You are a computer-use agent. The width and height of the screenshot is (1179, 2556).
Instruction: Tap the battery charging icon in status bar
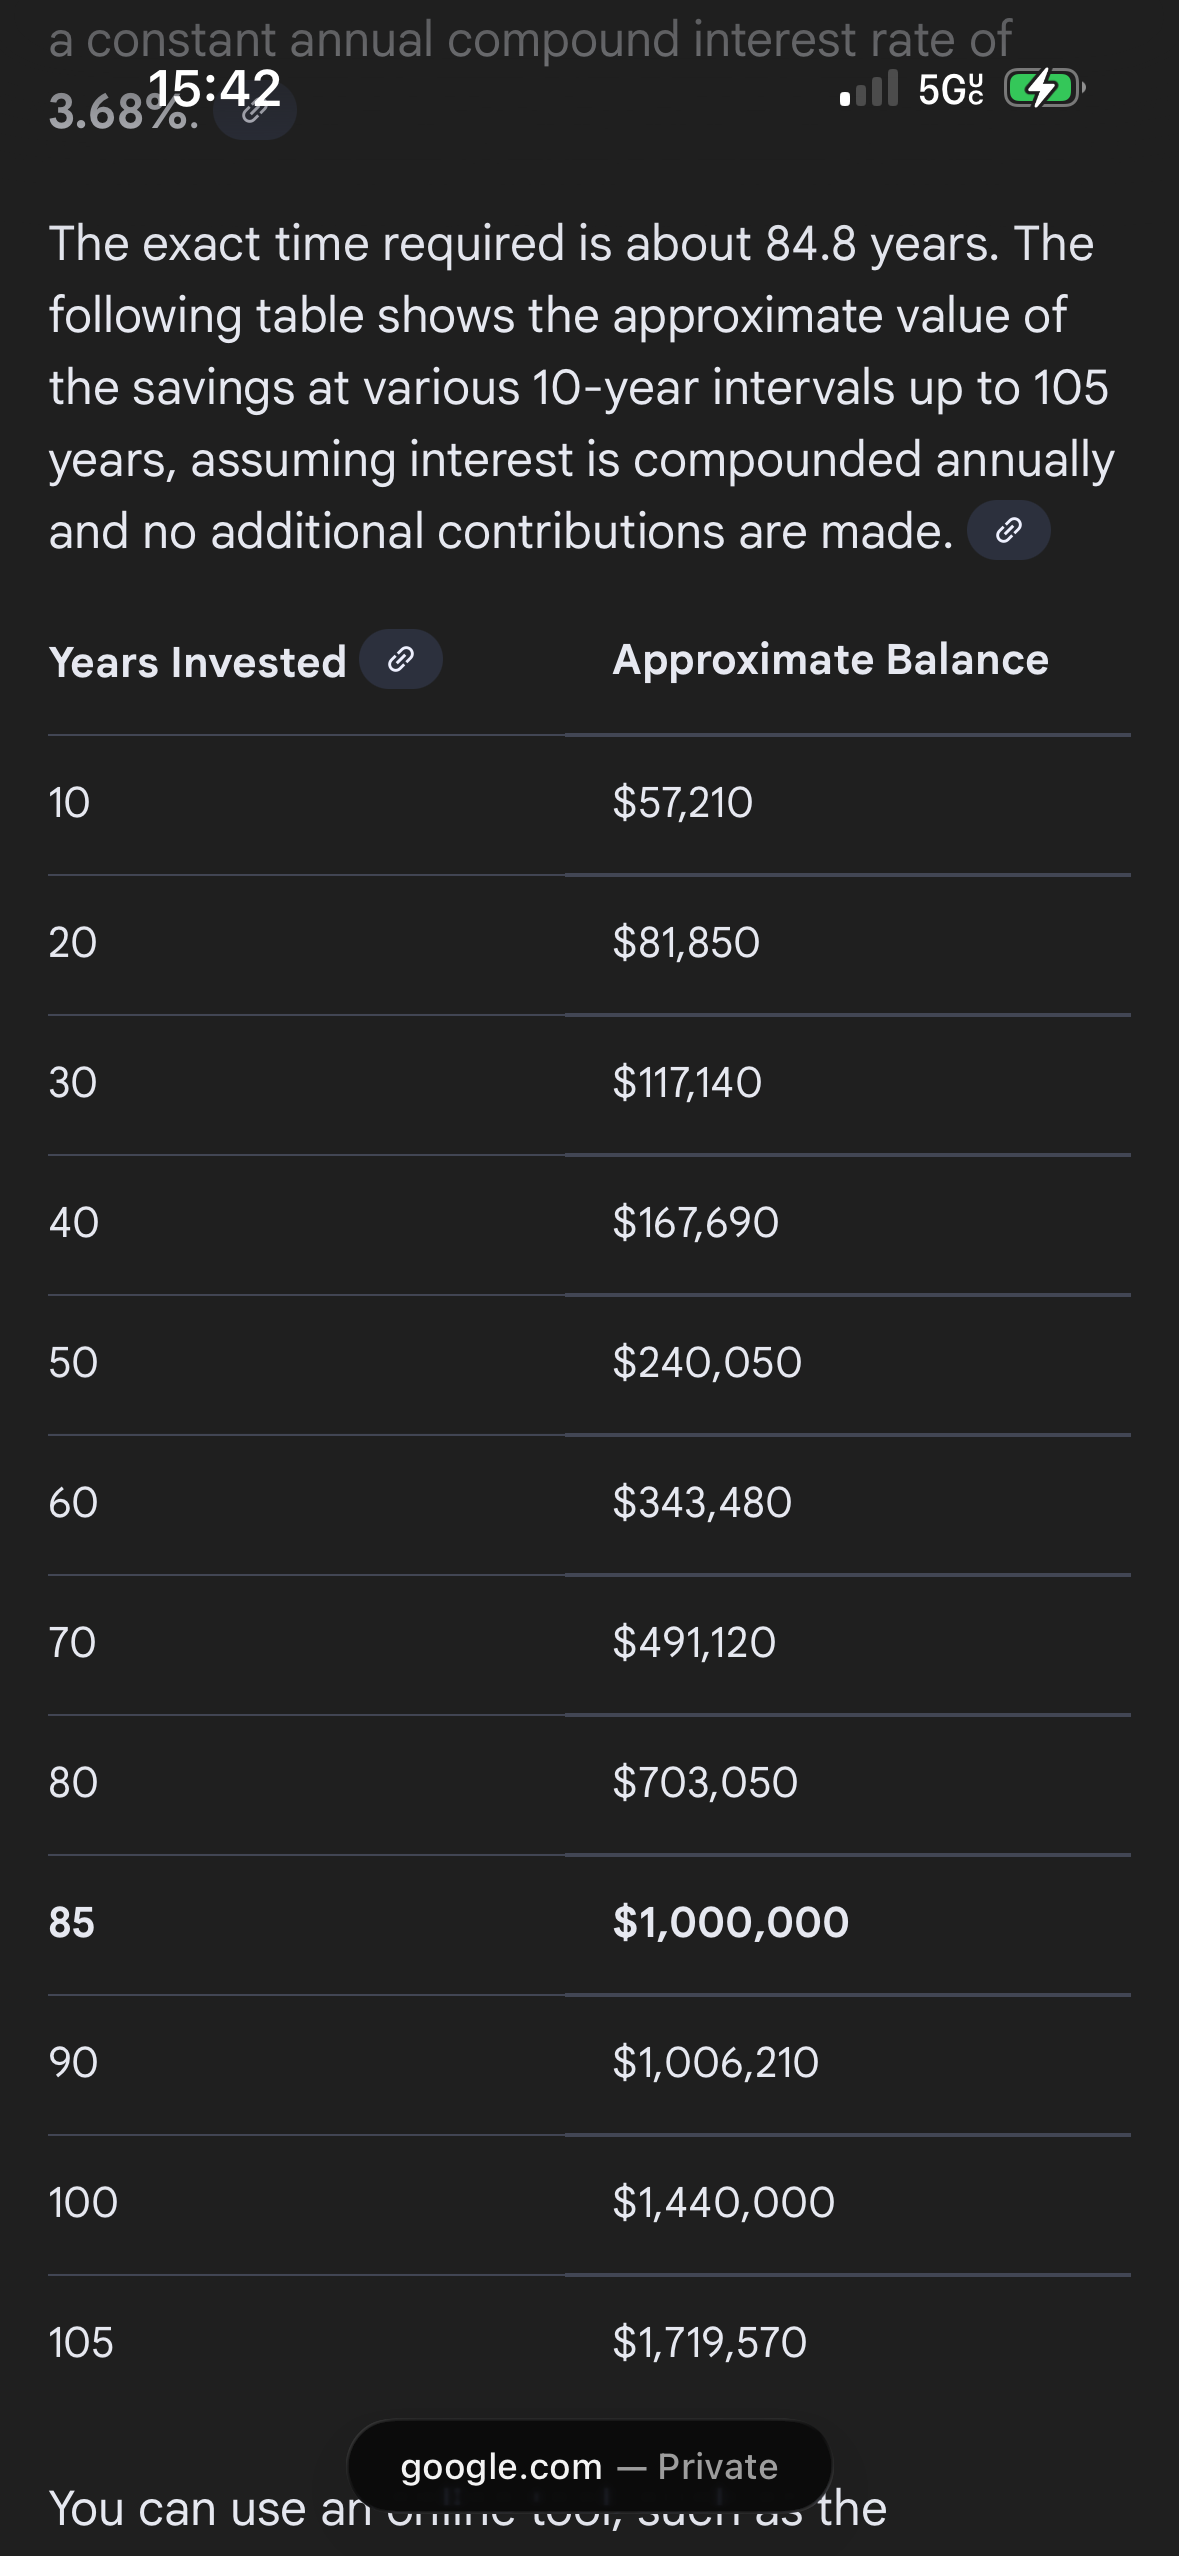coord(1043,89)
